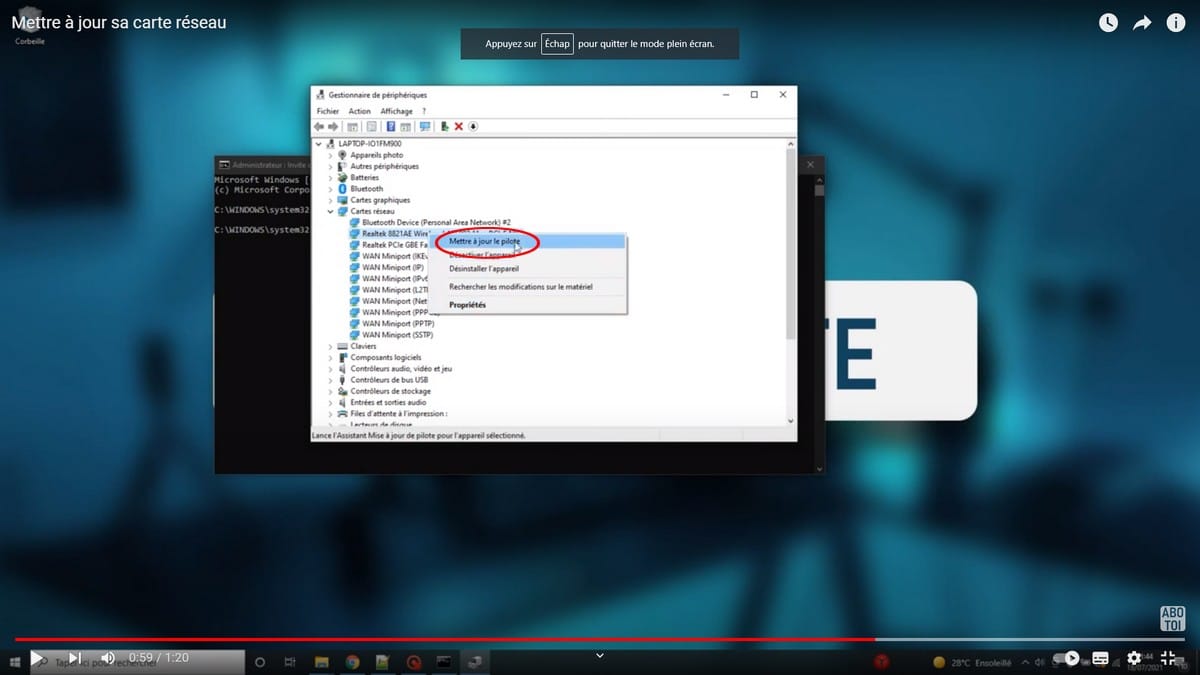Viewport: 1200px width, 675px height.
Task: Click the Watch Later clock icon
Action: [x=1108, y=23]
